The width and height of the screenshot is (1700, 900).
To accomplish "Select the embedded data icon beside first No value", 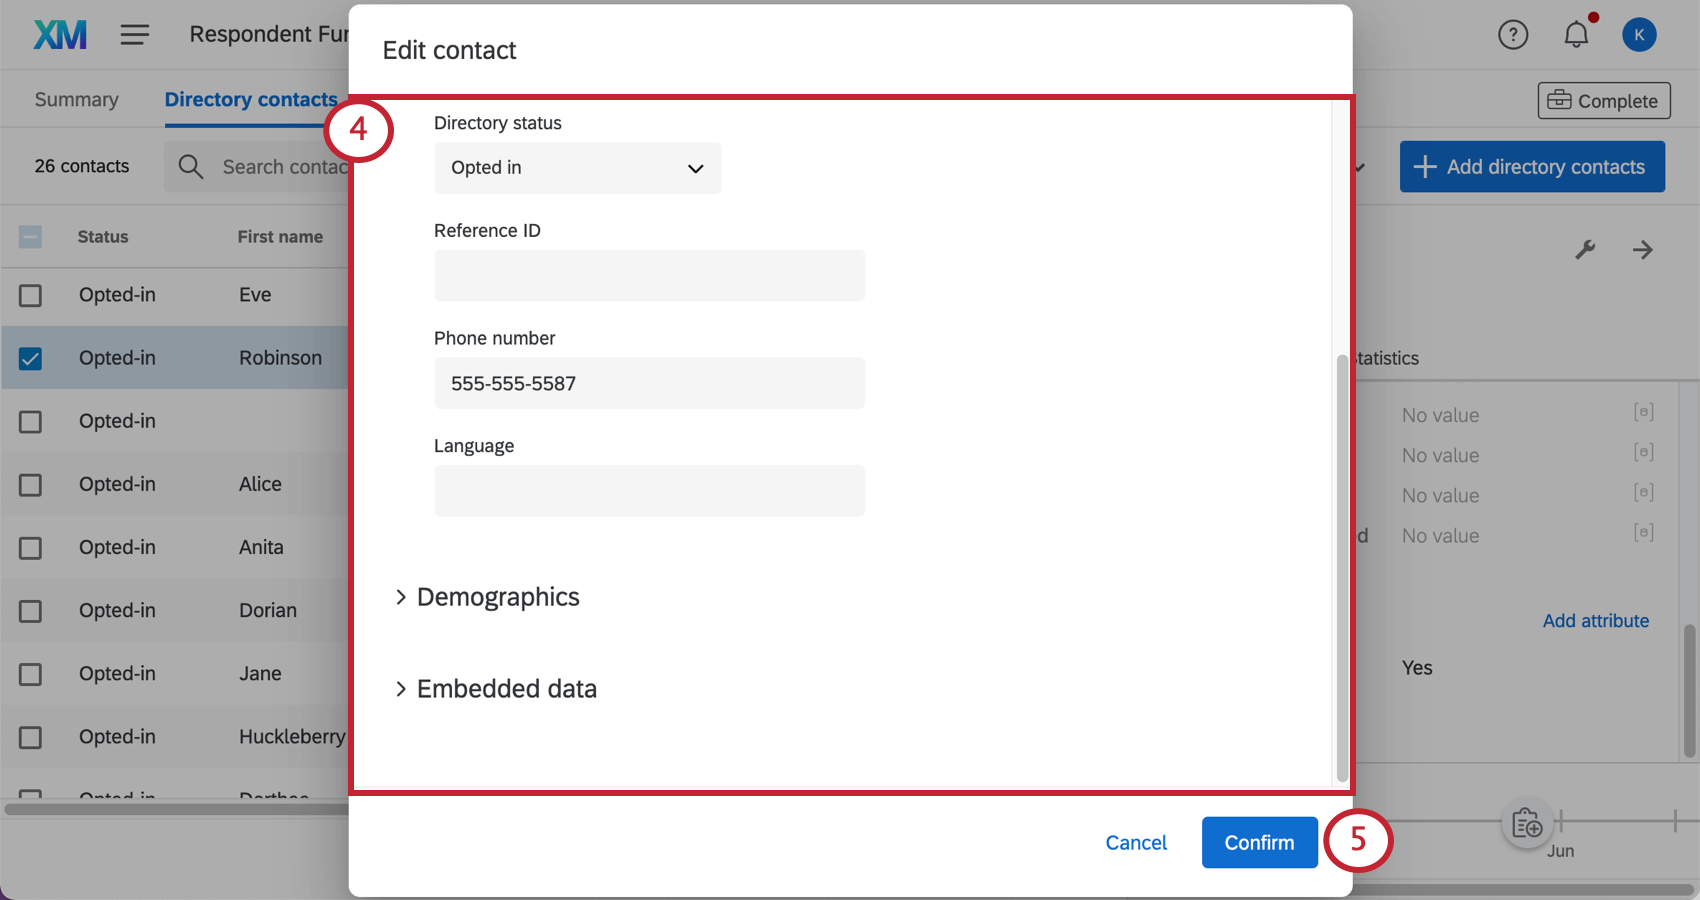I will pos(1644,411).
